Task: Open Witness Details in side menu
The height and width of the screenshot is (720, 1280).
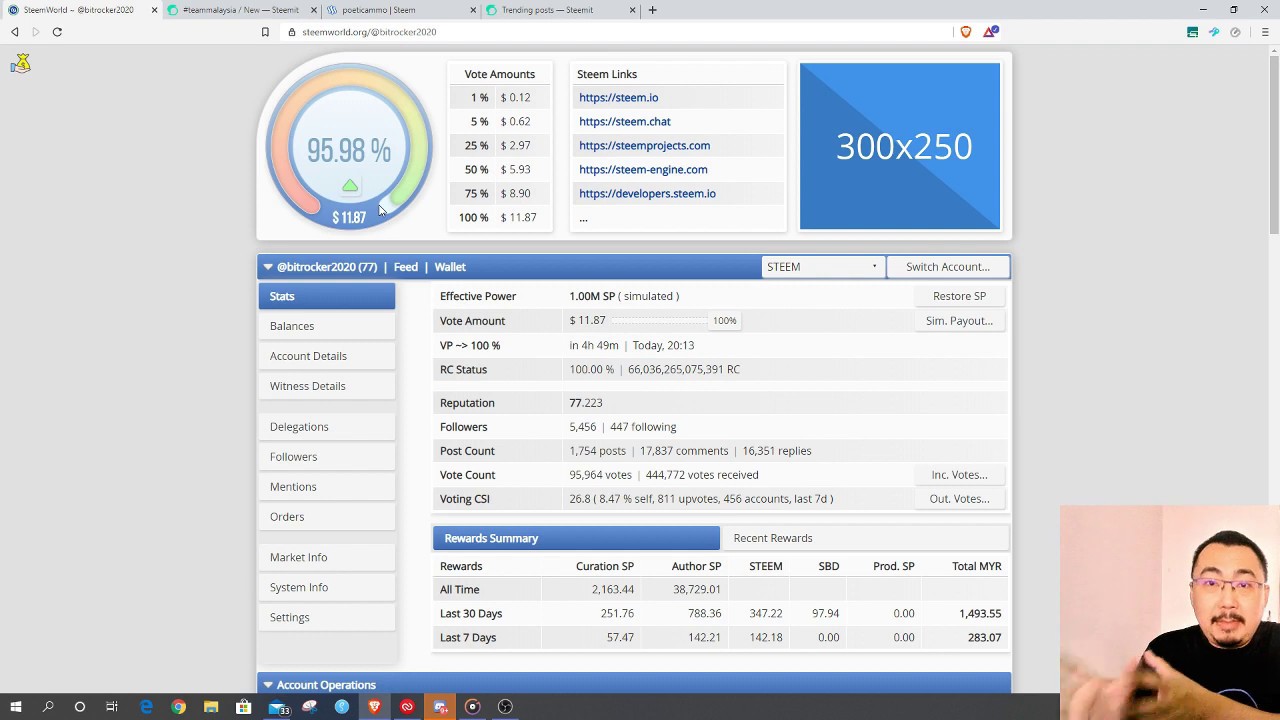Action: [327, 386]
